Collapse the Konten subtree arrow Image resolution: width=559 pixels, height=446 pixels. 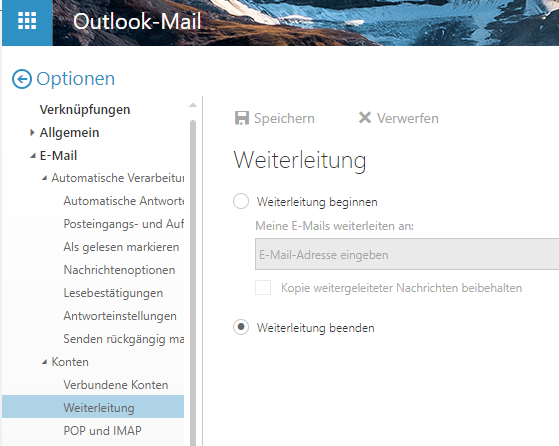(x=44, y=362)
